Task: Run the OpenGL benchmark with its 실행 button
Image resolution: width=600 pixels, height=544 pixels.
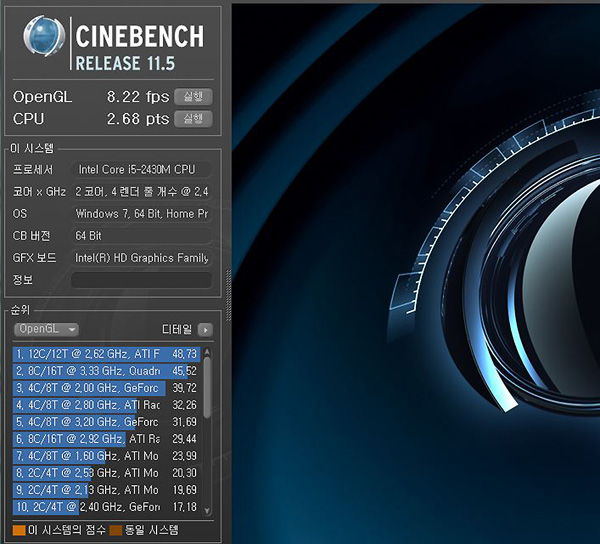Action: [x=193, y=96]
